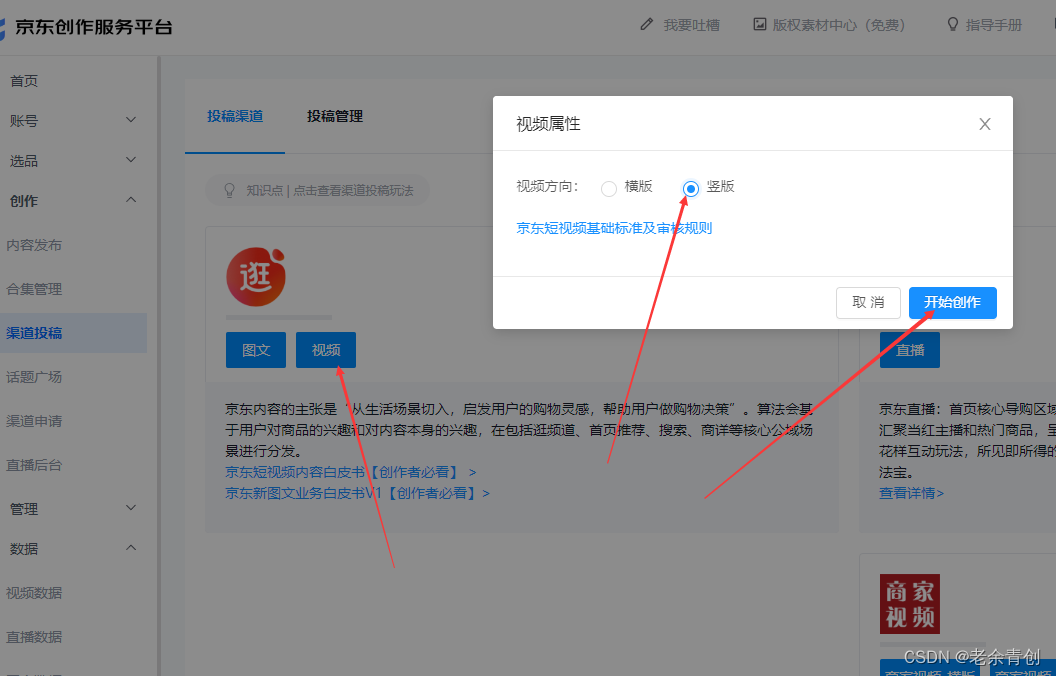Viewport: 1056px width, 676px height.
Task: Click the lightbulb icon beside 指导手册
Action: click(x=952, y=25)
